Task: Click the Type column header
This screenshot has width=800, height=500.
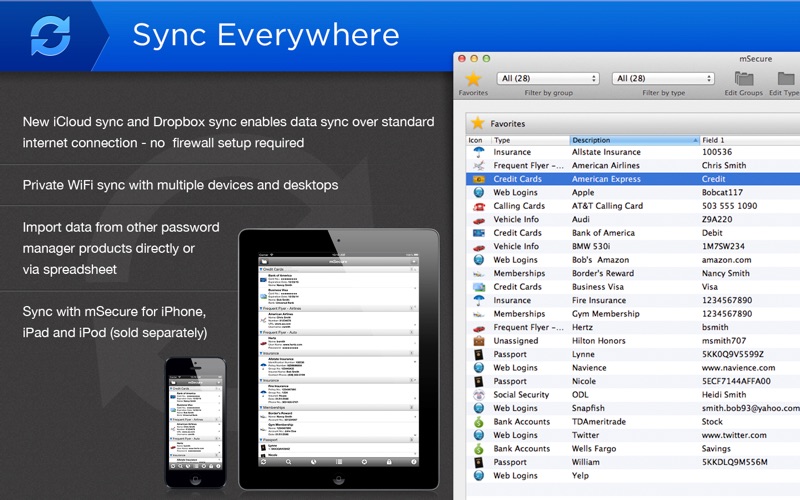Action: coord(528,140)
